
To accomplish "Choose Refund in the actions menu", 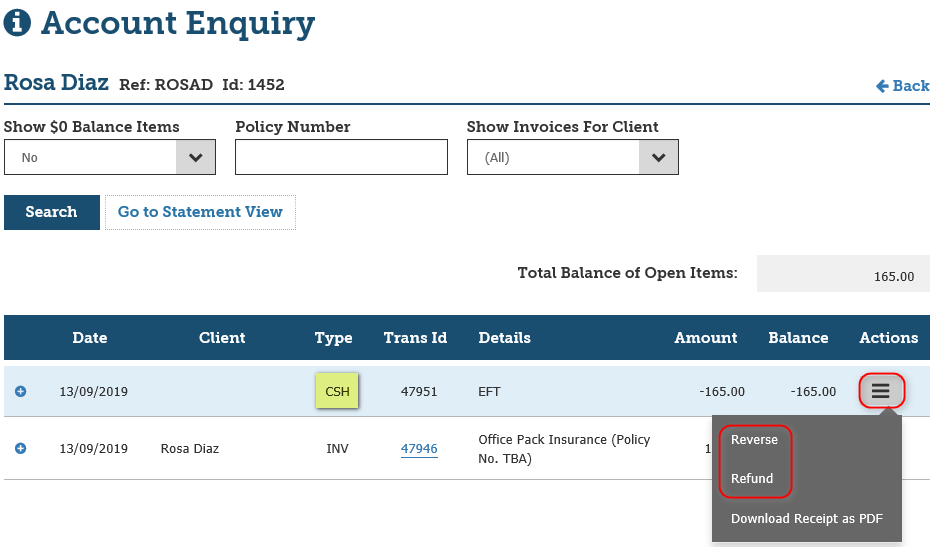I will 752,478.
